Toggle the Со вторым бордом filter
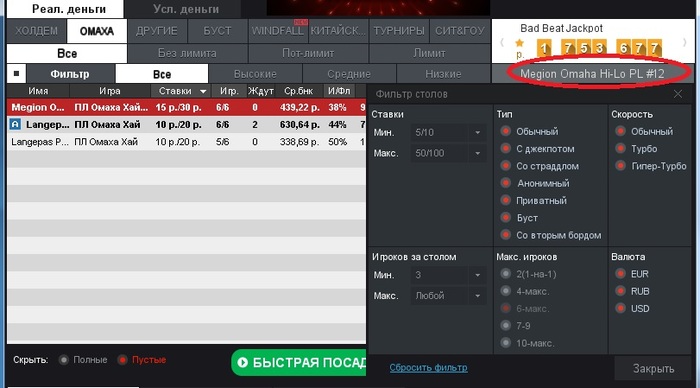 [505, 235]
